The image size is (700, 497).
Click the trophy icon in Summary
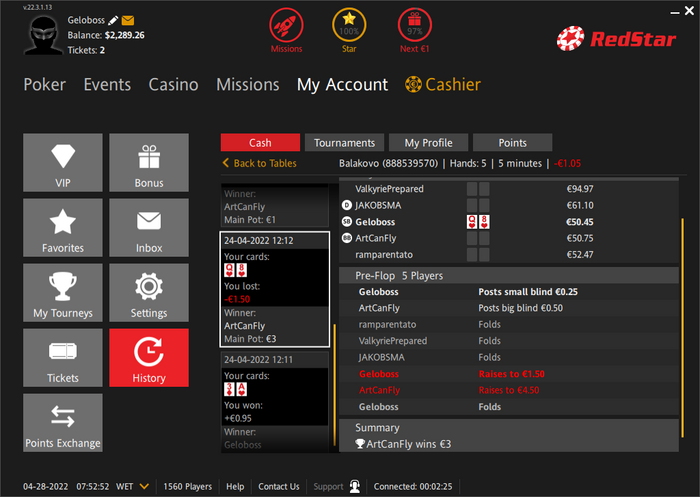(360, 444)
